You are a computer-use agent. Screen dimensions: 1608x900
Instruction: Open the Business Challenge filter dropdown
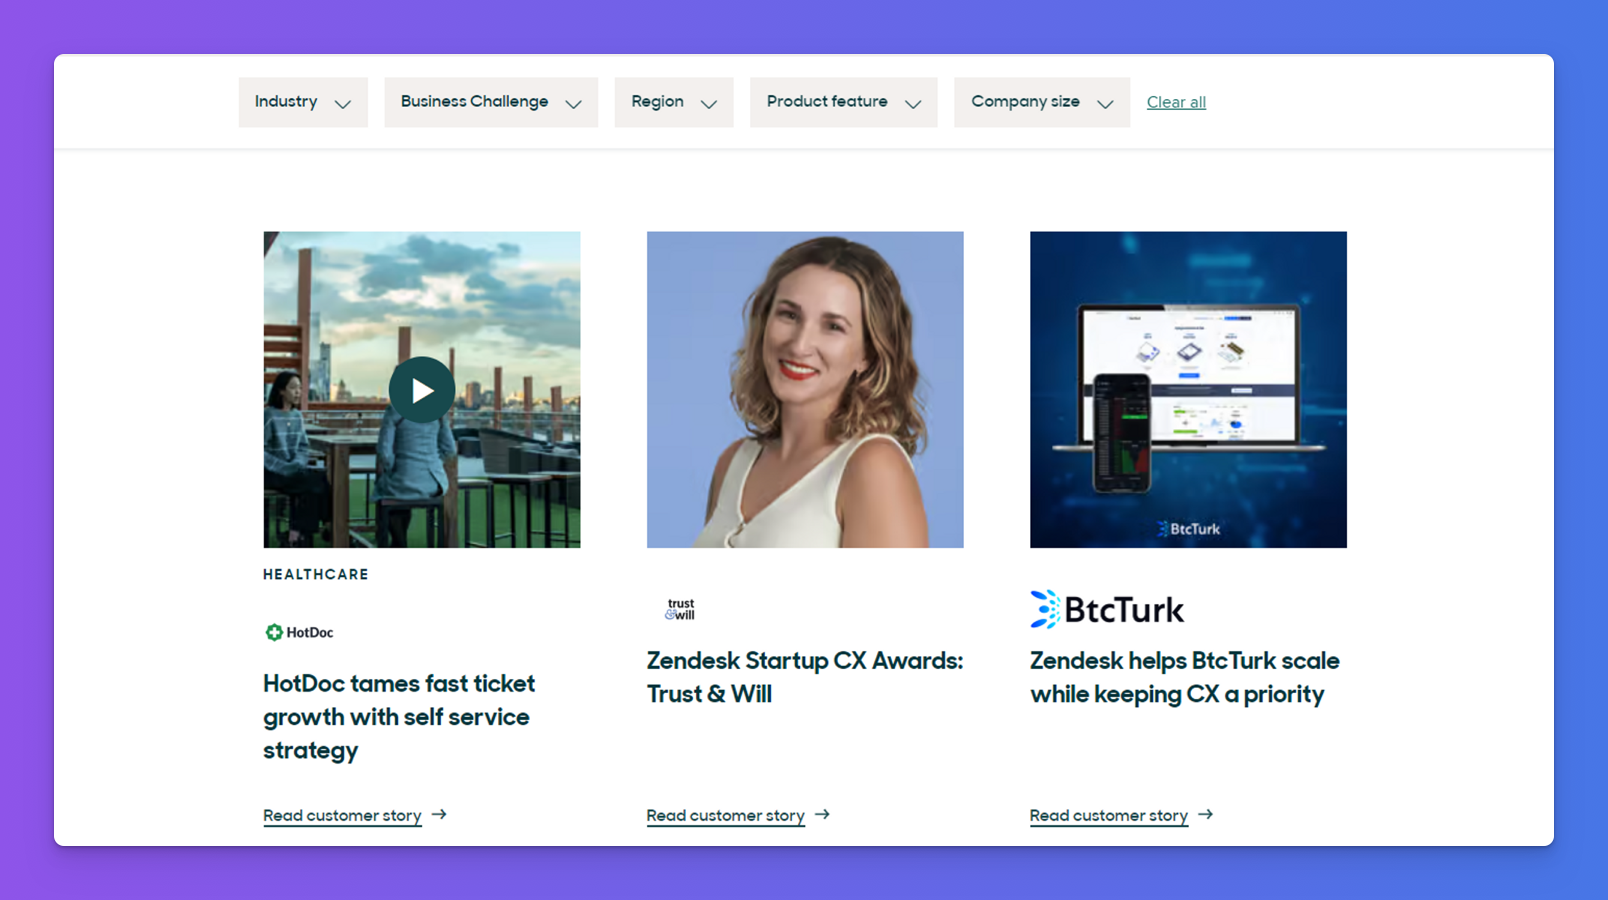click(x=491, y=102)
